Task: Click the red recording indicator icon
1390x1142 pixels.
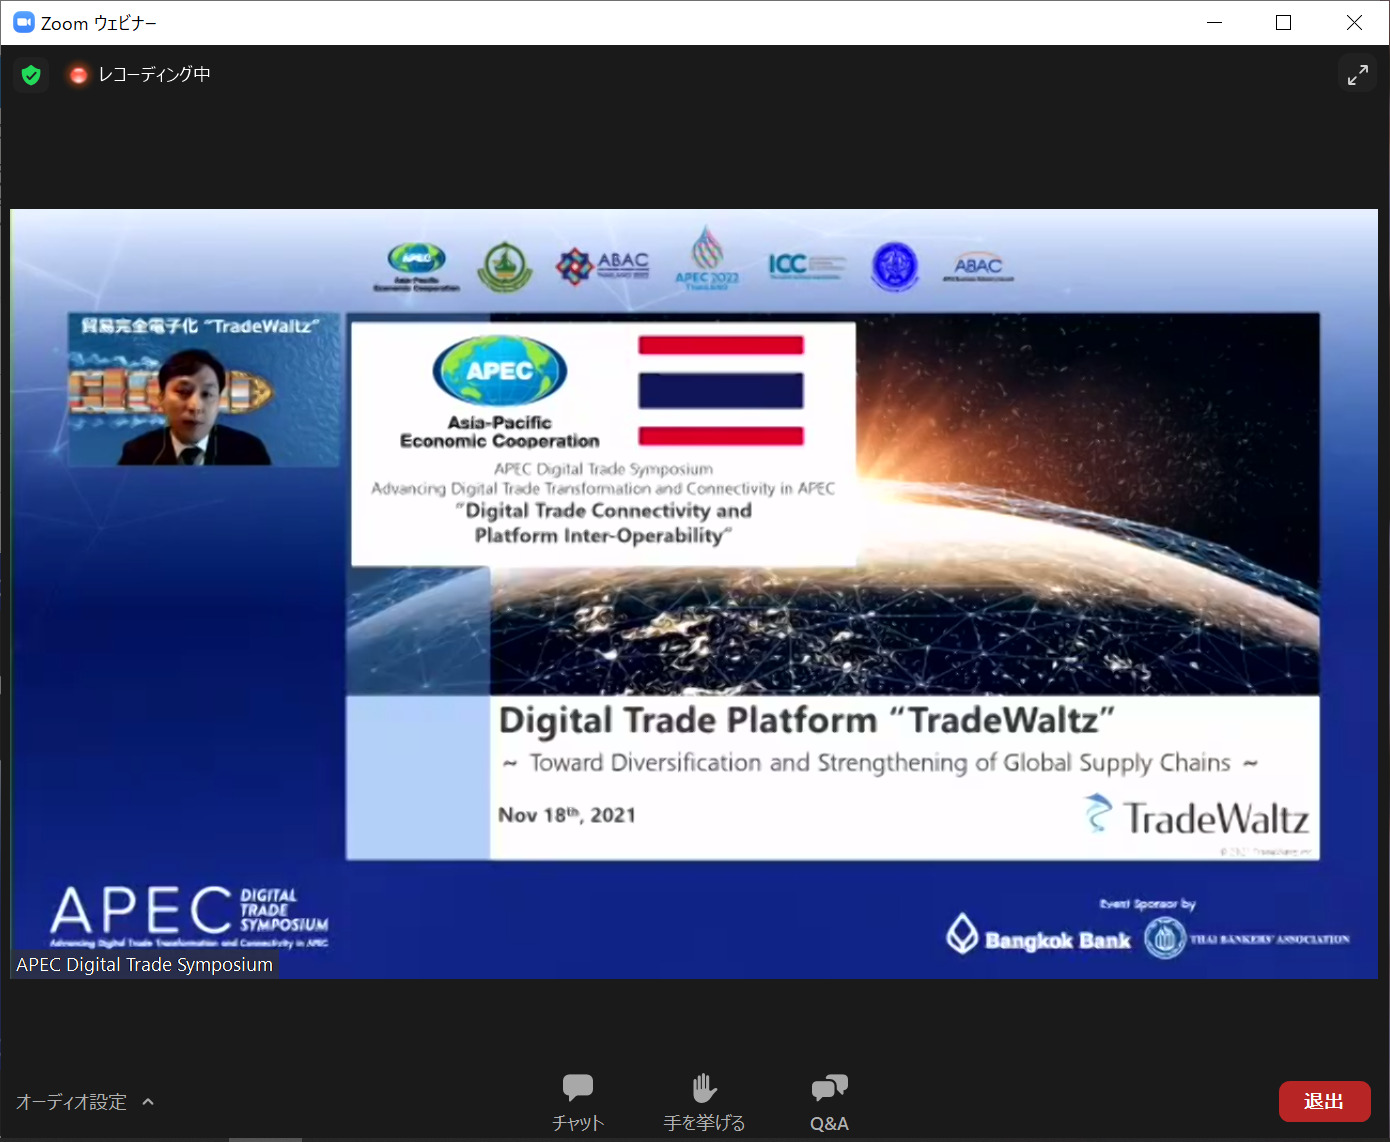Action: [x=78, y=75]
